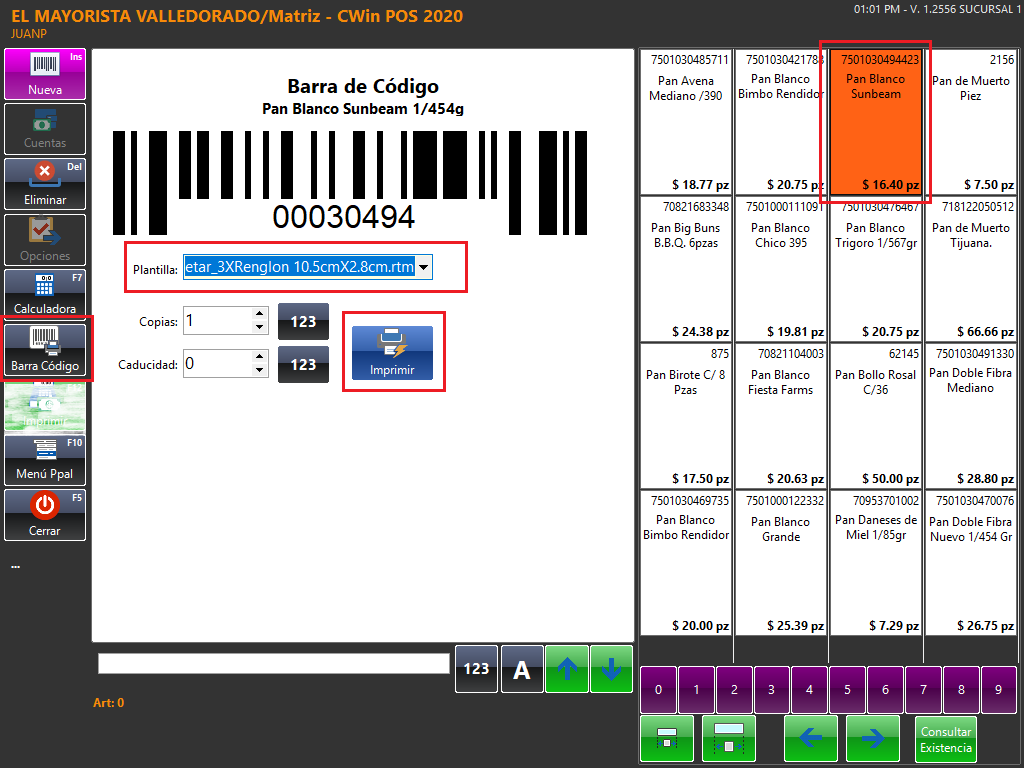The image size is (1024, 768).
Task: Click the search input field below barcode panel
Action: point(273,664)
